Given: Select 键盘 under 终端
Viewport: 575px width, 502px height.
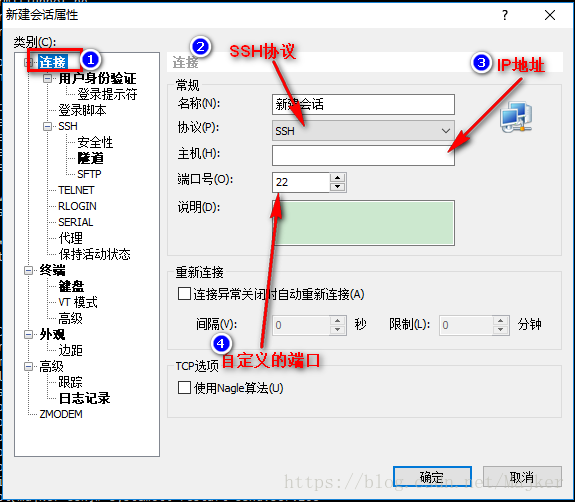Looking at the screenshot, I should (71, 286).
